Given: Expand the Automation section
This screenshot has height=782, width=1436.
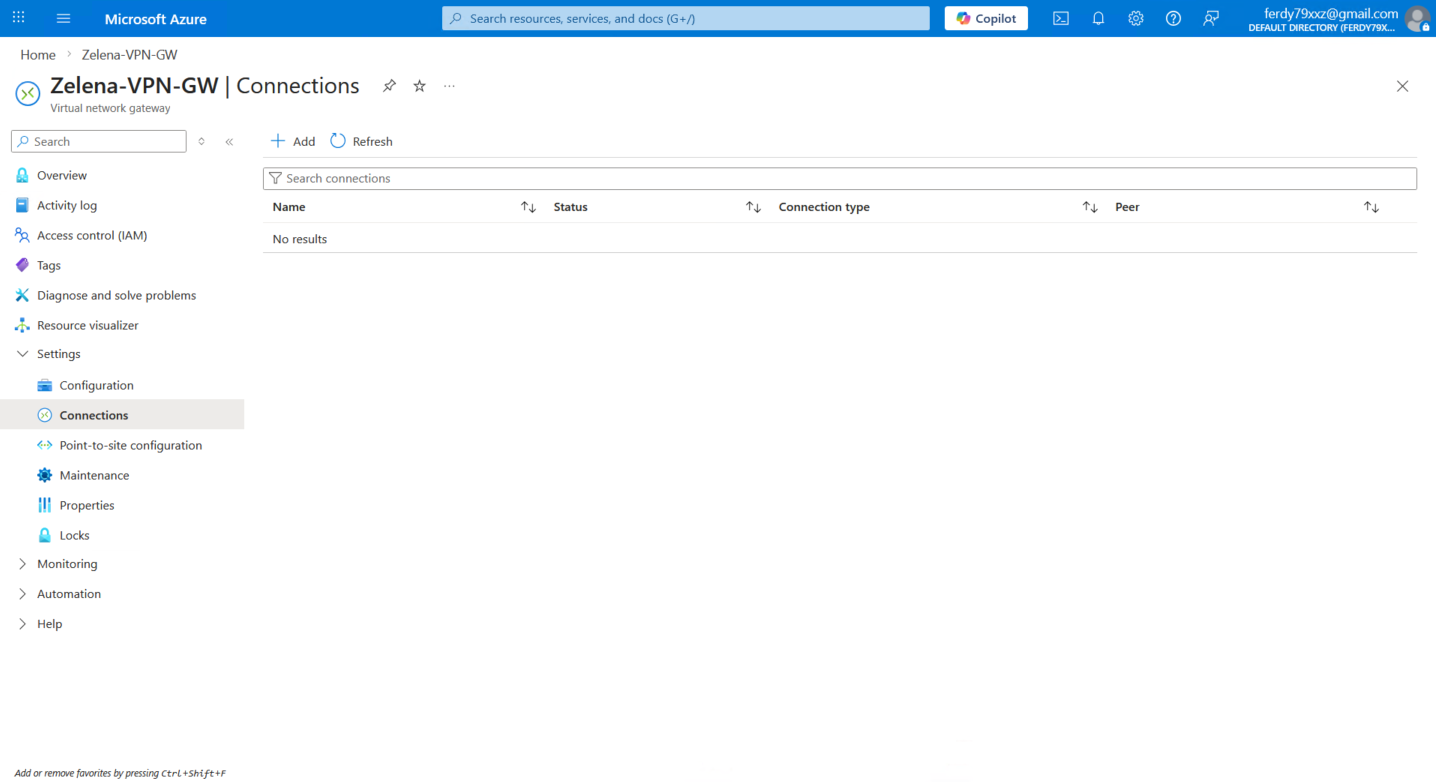Looking at the screenshot, I should [x=23, y=594].
